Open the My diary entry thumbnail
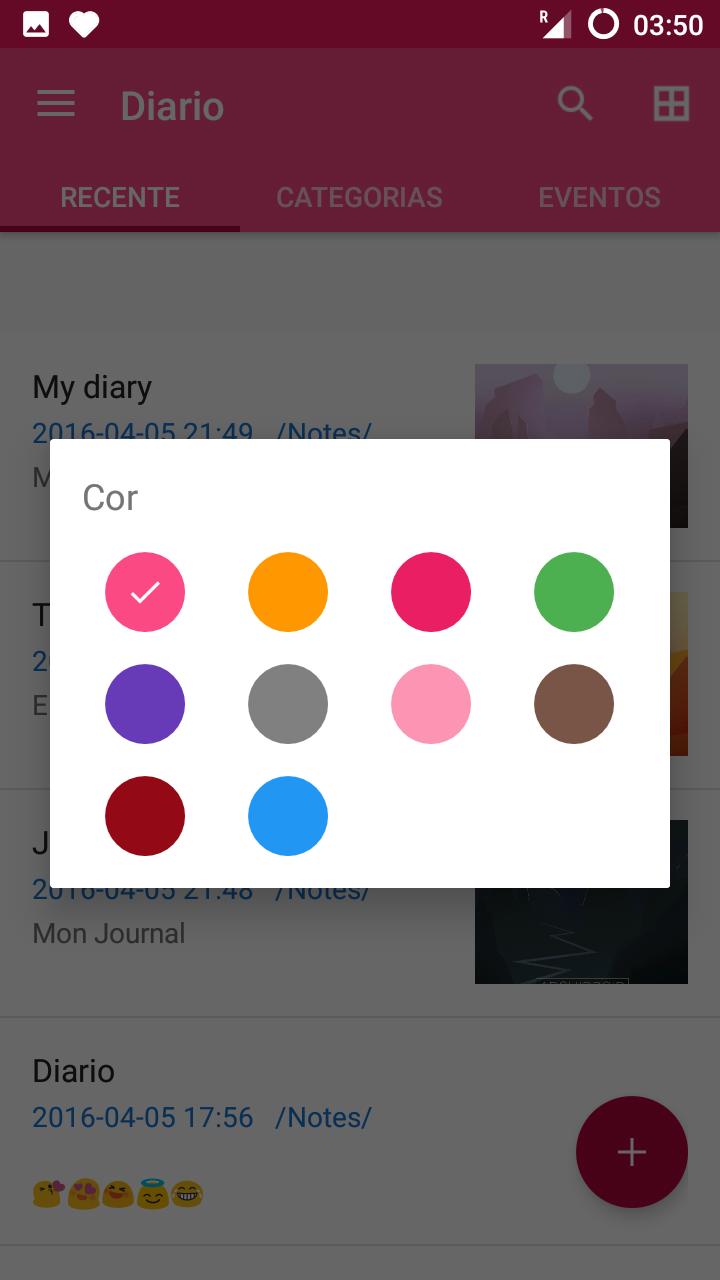The image size is (720, 1280). tap(581, 401)
